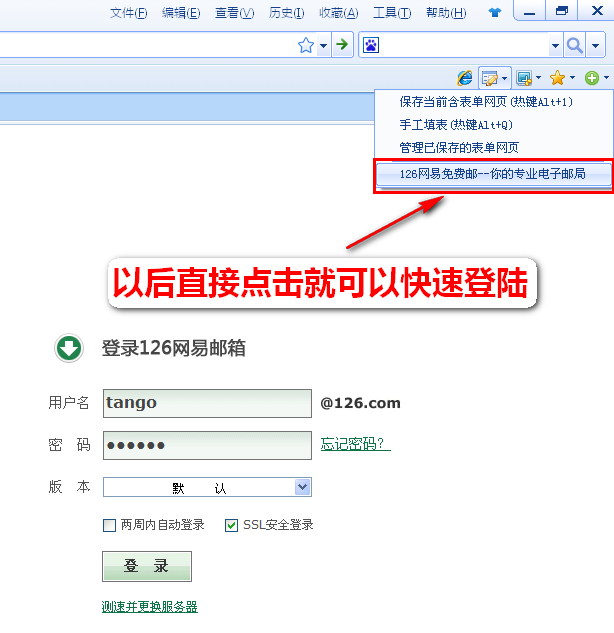The image size is (614, 633).
Task: Click 忘记密码? link
Action: point(356,444)
